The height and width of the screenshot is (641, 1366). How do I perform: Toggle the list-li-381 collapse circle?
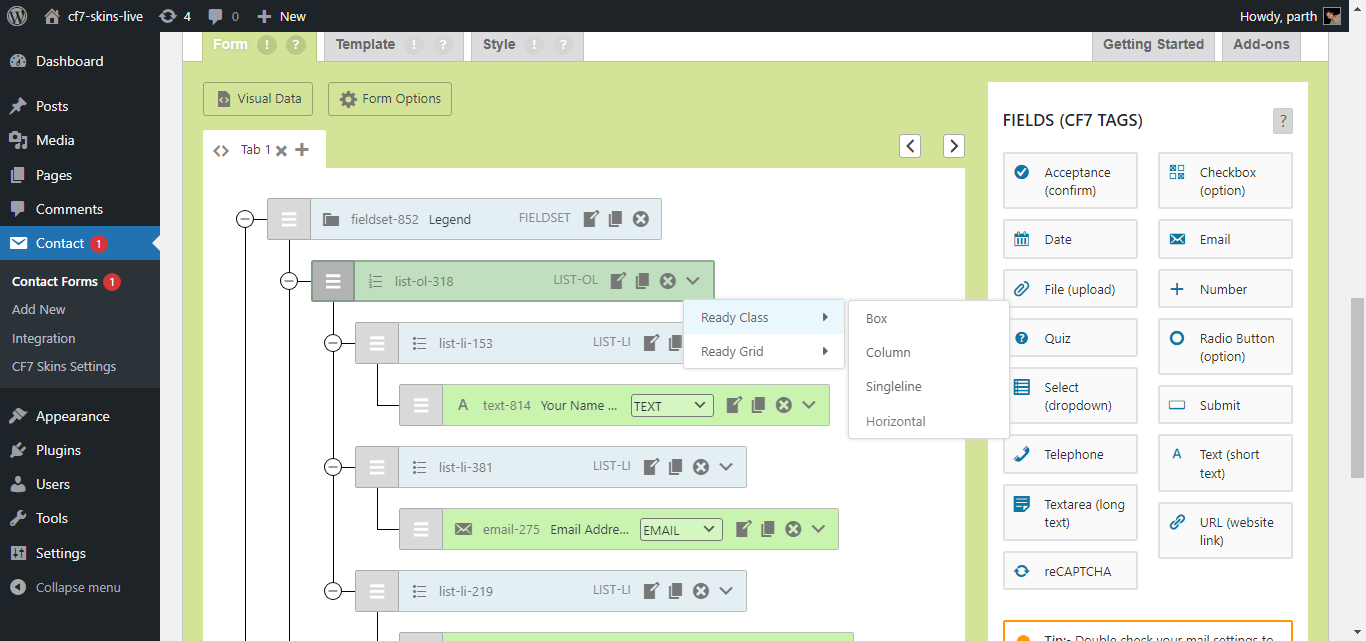333,467
